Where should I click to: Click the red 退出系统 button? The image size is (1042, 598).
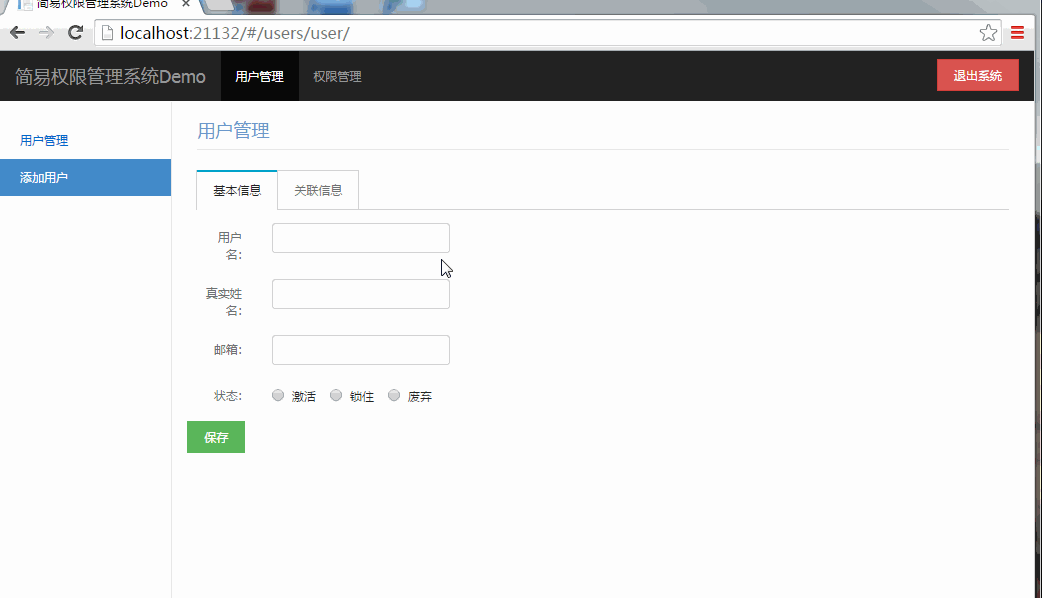977,76
